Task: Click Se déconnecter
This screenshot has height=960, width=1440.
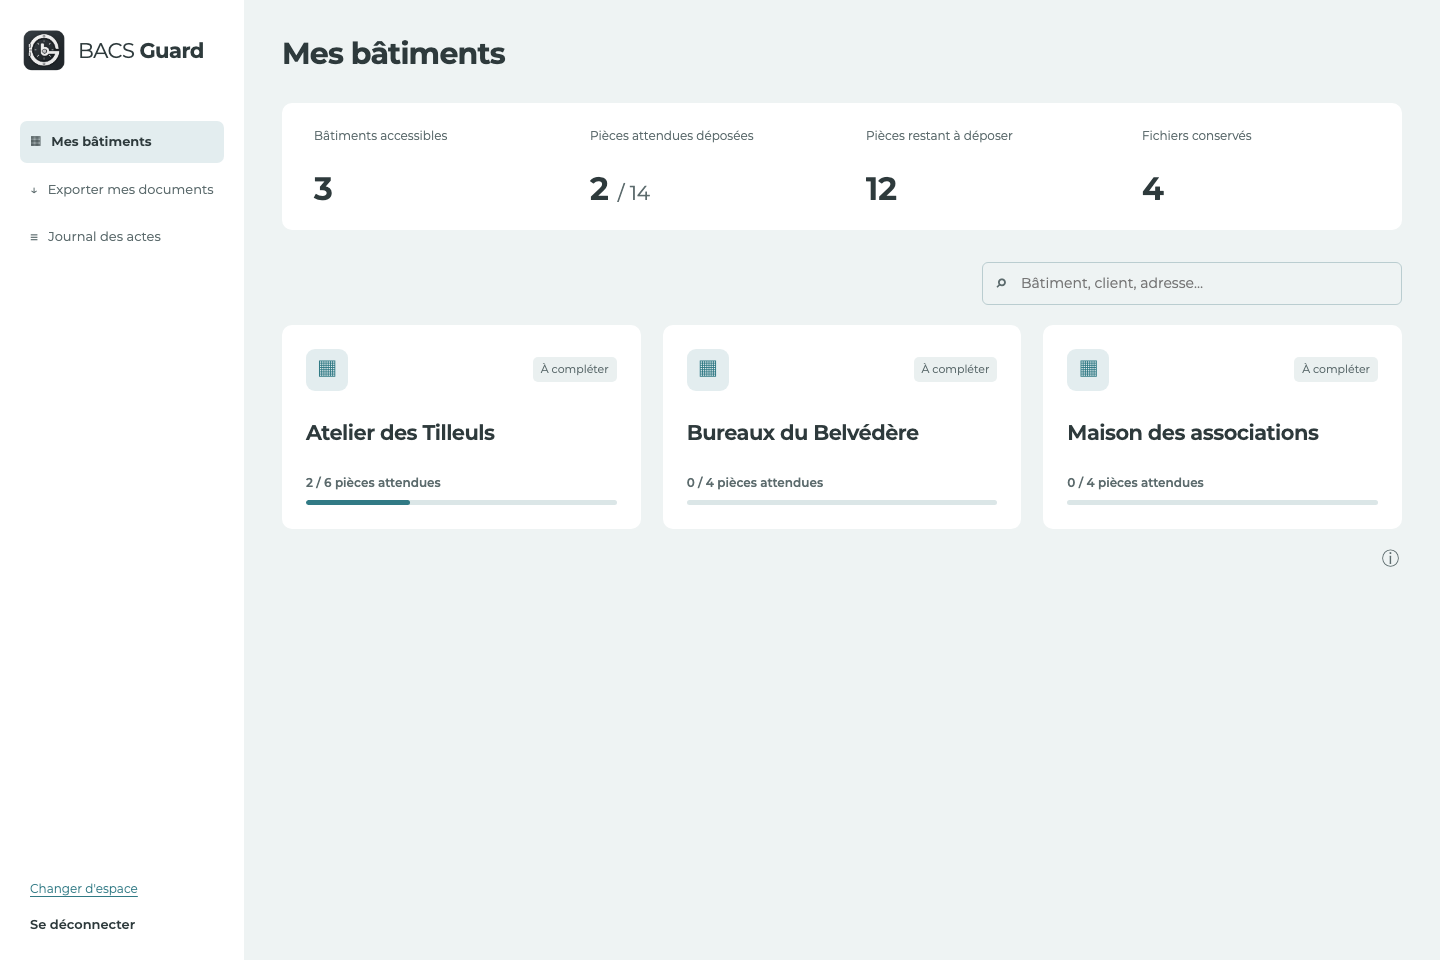Action: [x=82, y=924]
